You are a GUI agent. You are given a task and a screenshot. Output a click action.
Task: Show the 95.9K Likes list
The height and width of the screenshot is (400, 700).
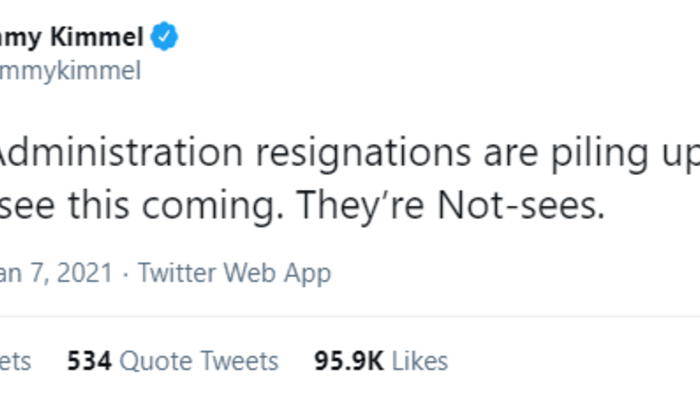point(381,360)
